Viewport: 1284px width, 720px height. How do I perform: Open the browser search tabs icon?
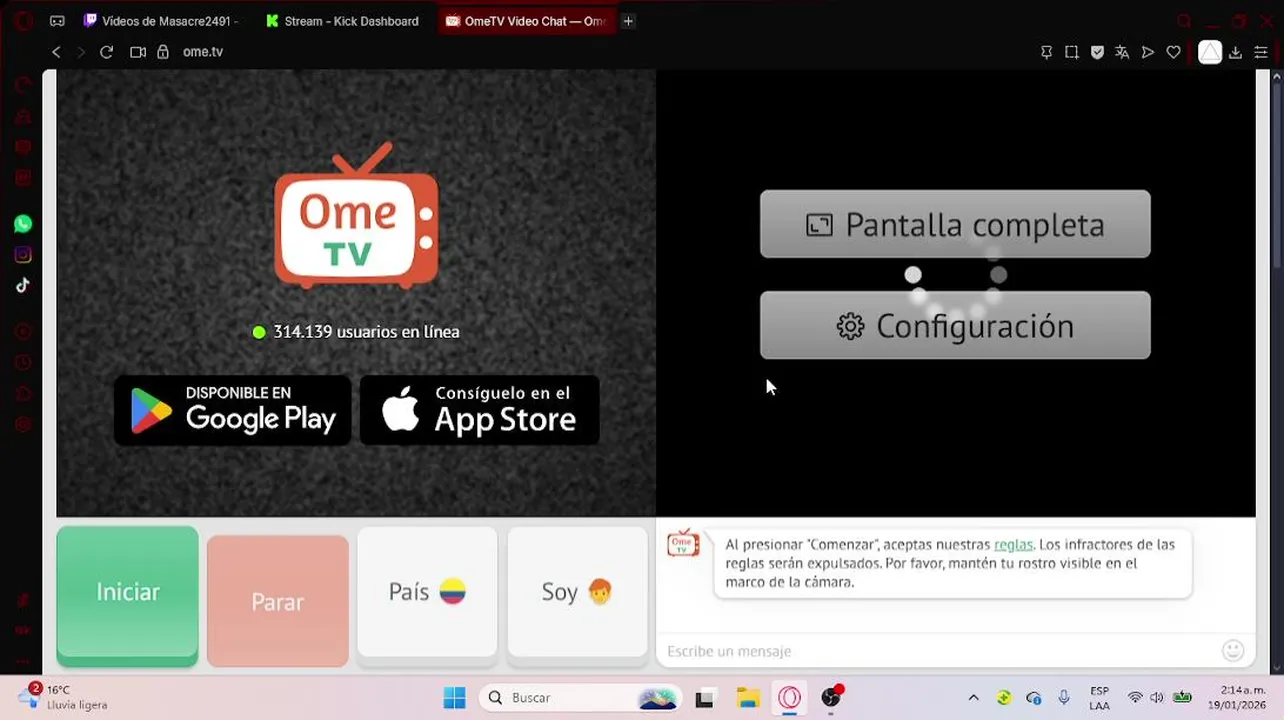click(x=1184, y=21)
